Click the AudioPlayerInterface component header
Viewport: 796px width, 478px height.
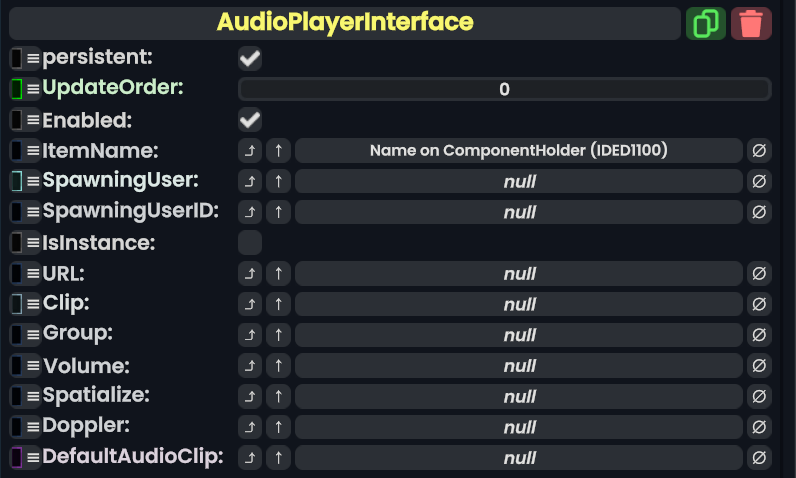345,23
